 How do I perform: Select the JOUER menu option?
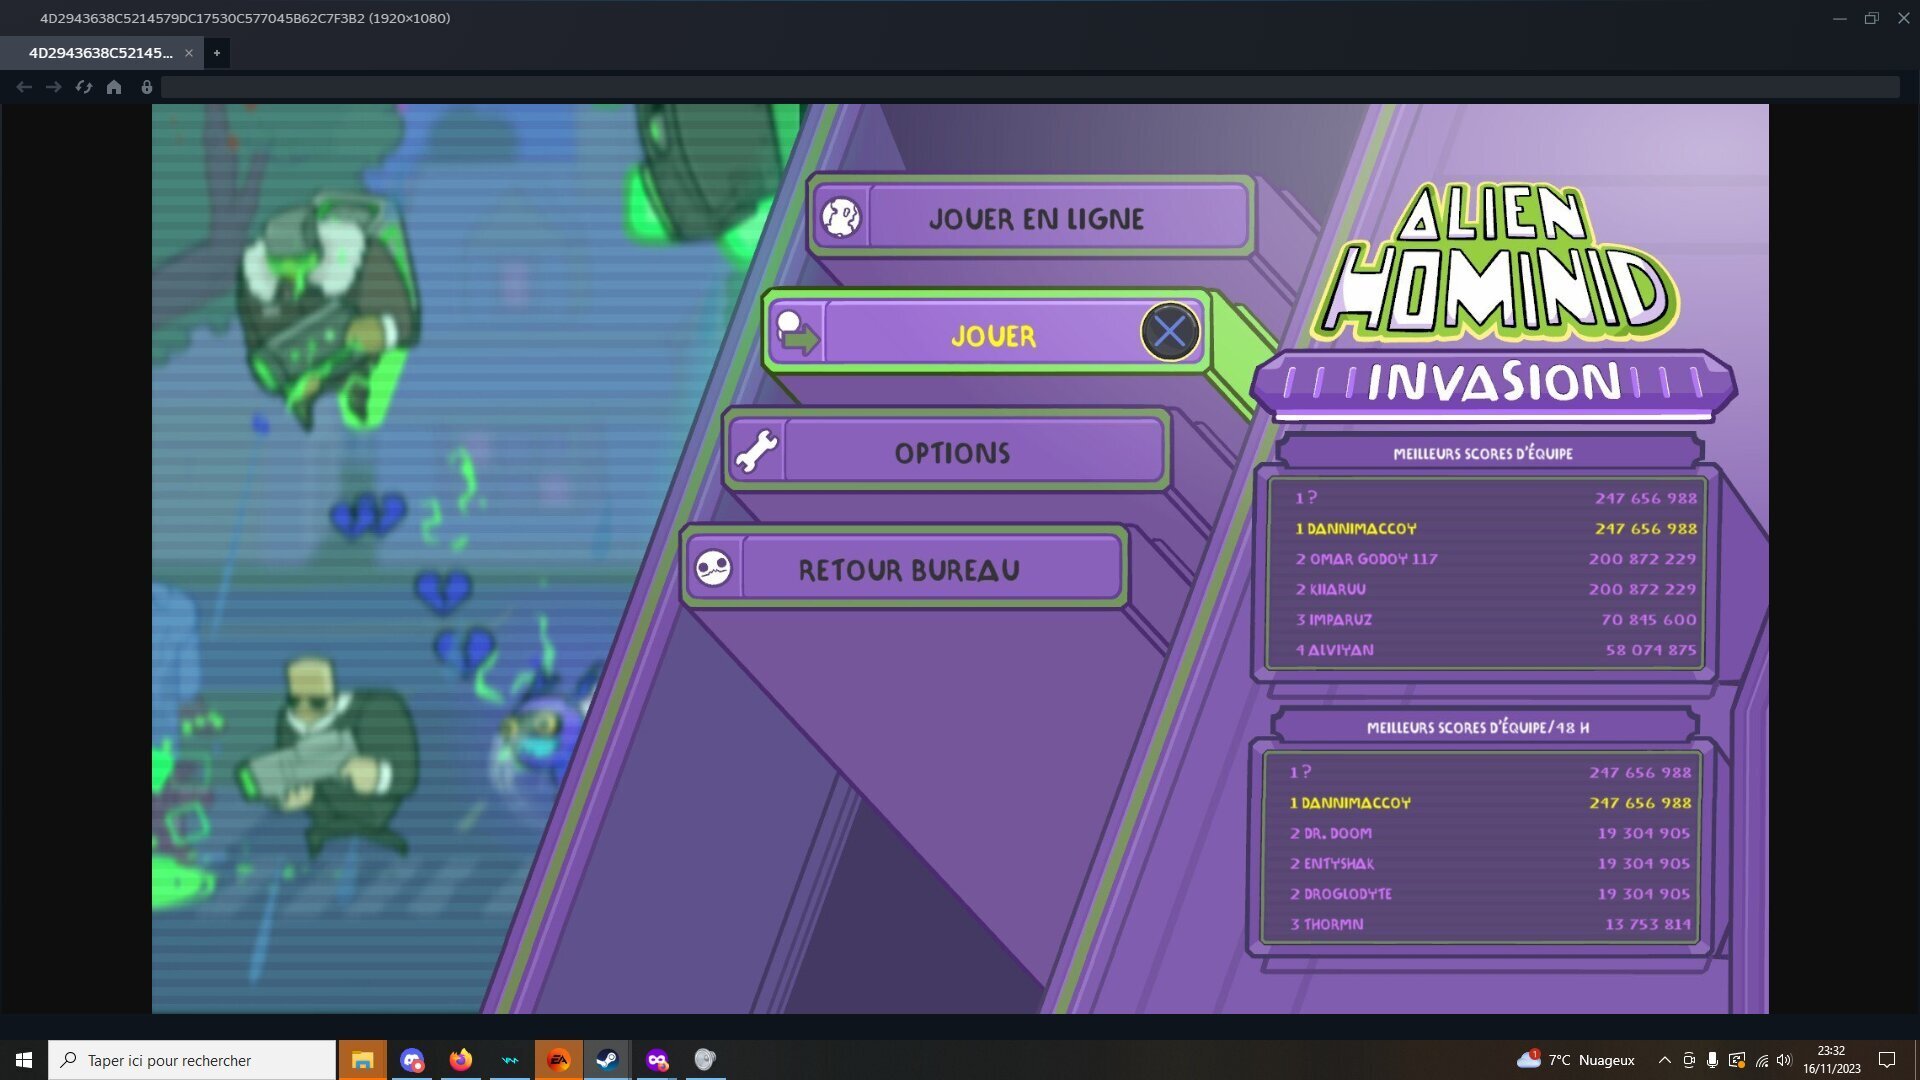pyautogui.click(x=988, y=334)
